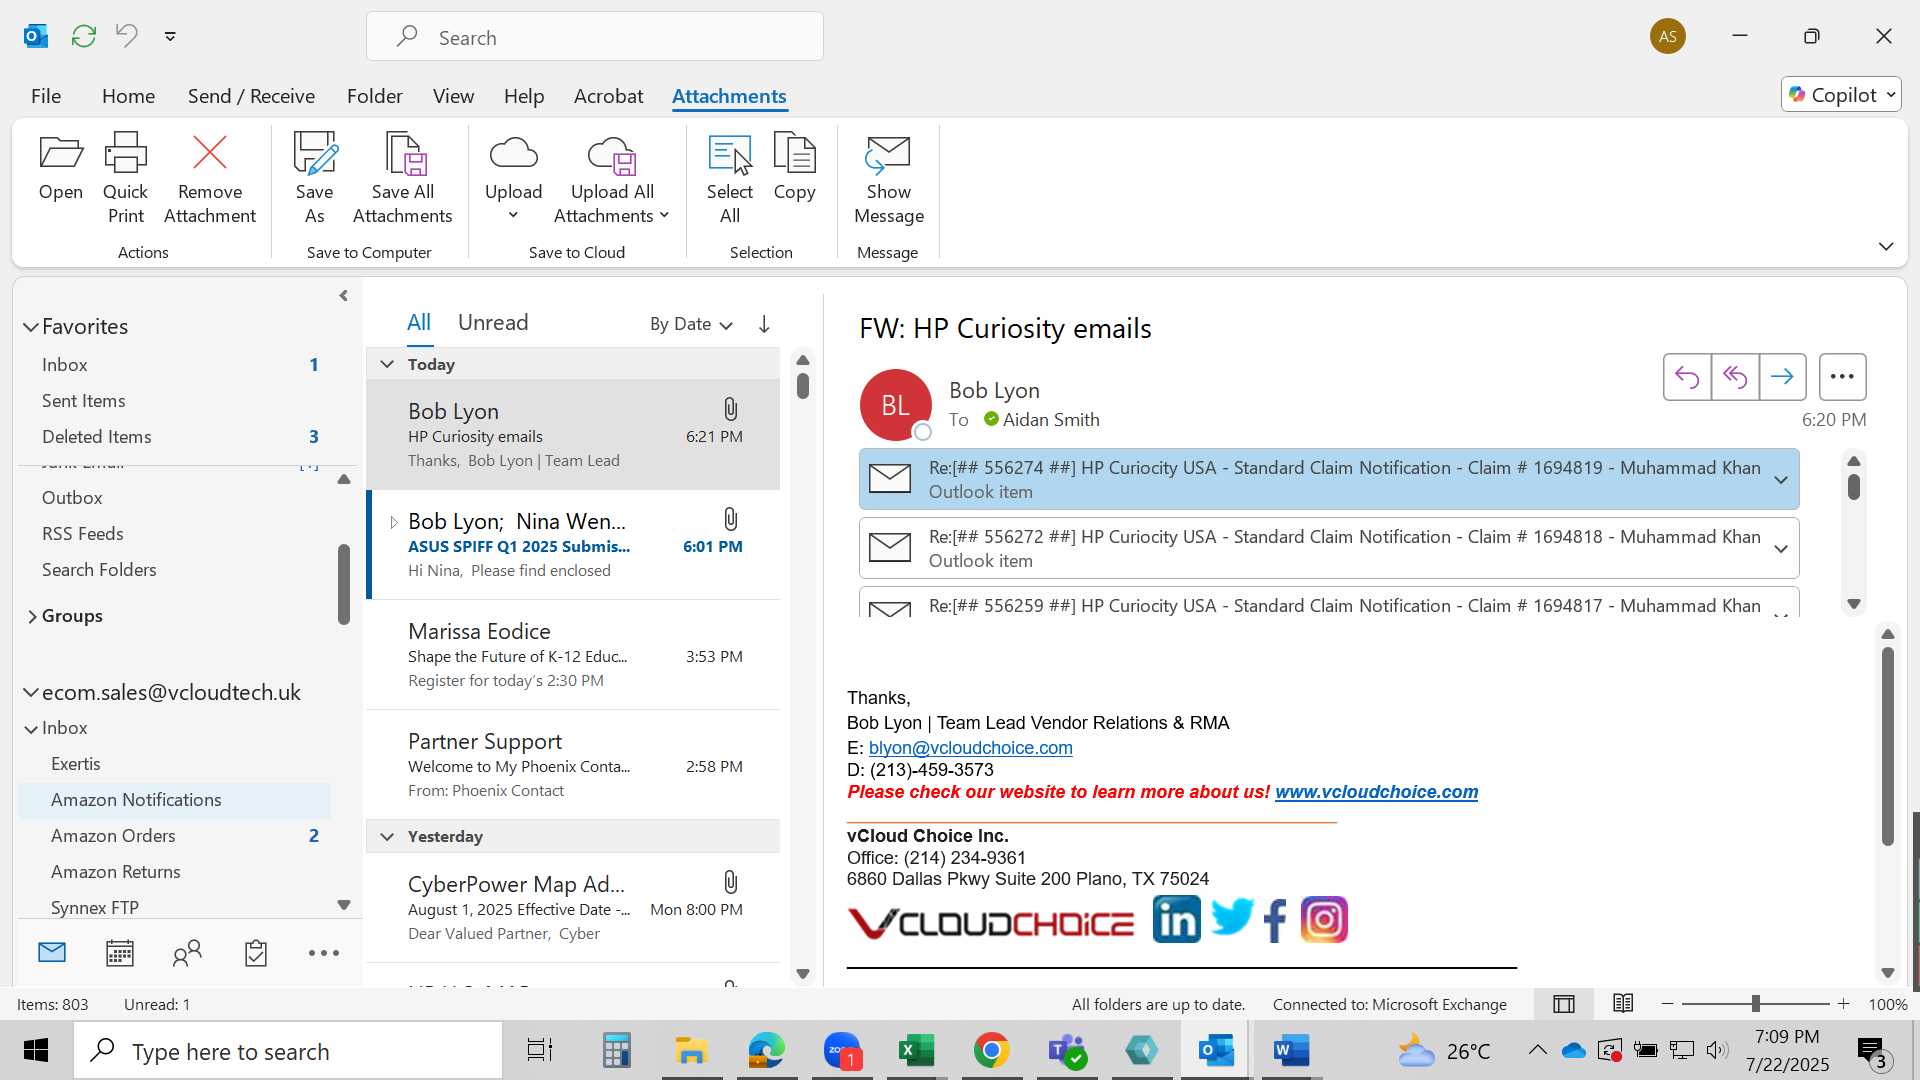The image size is (1920, 1080).
Task: Open Marissa Eodice email
Action: pos(573,655)
